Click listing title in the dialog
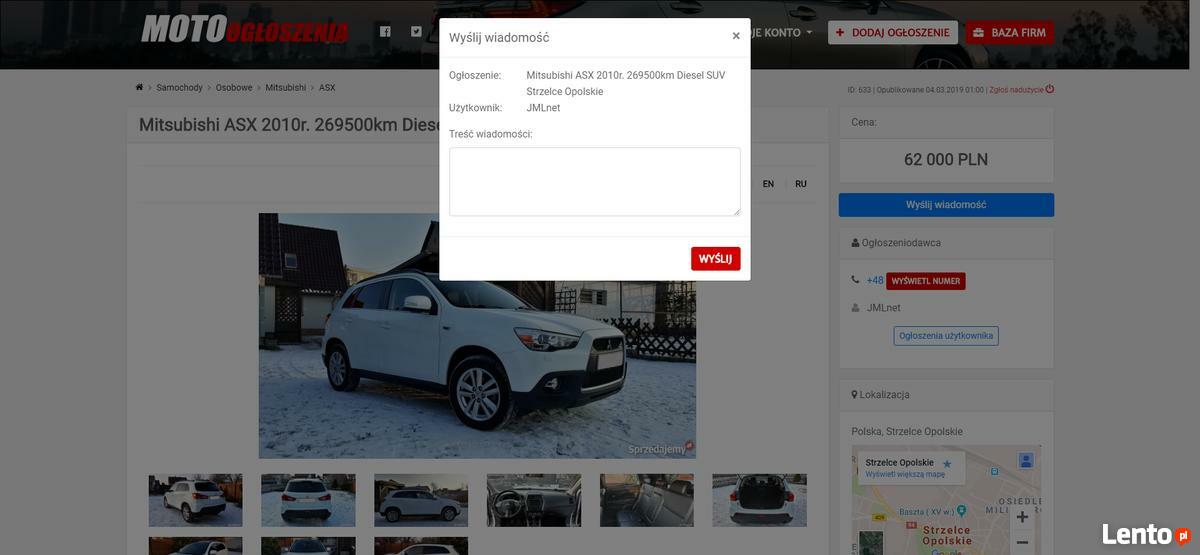1200x555 pixels. click(626, 83)
